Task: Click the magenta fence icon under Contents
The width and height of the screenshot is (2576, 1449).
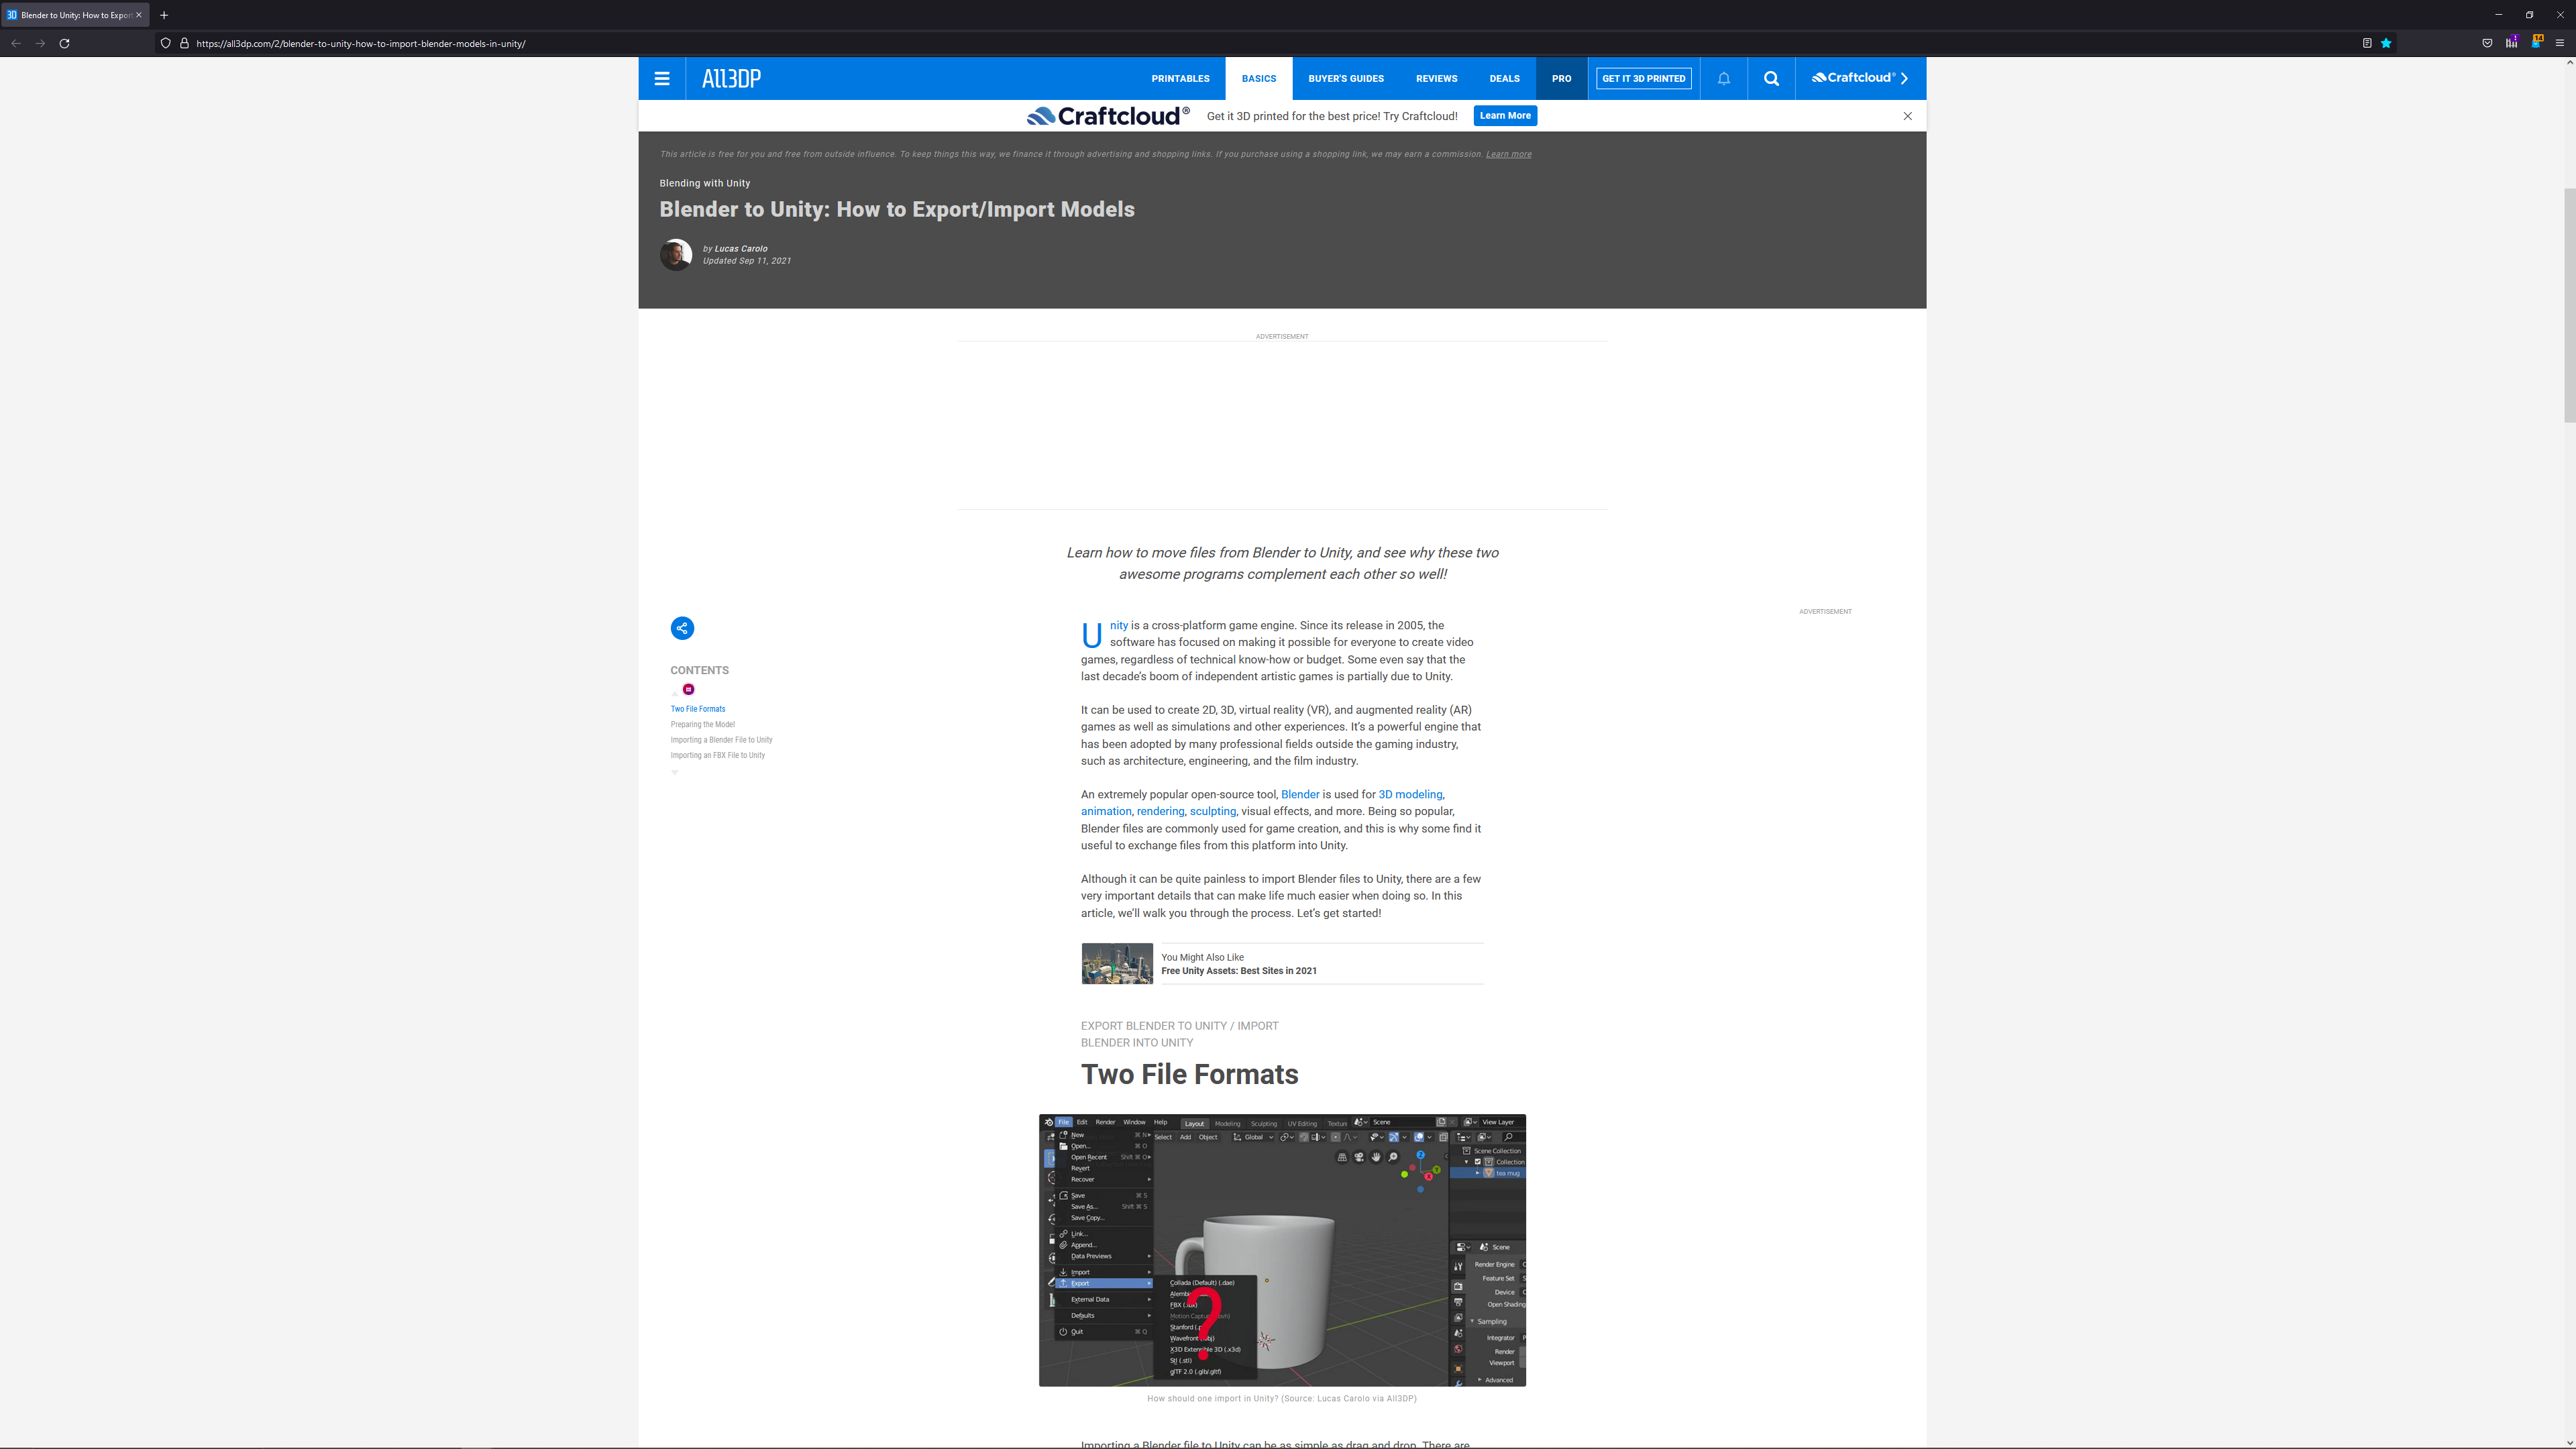Action: tap(688, 689)
